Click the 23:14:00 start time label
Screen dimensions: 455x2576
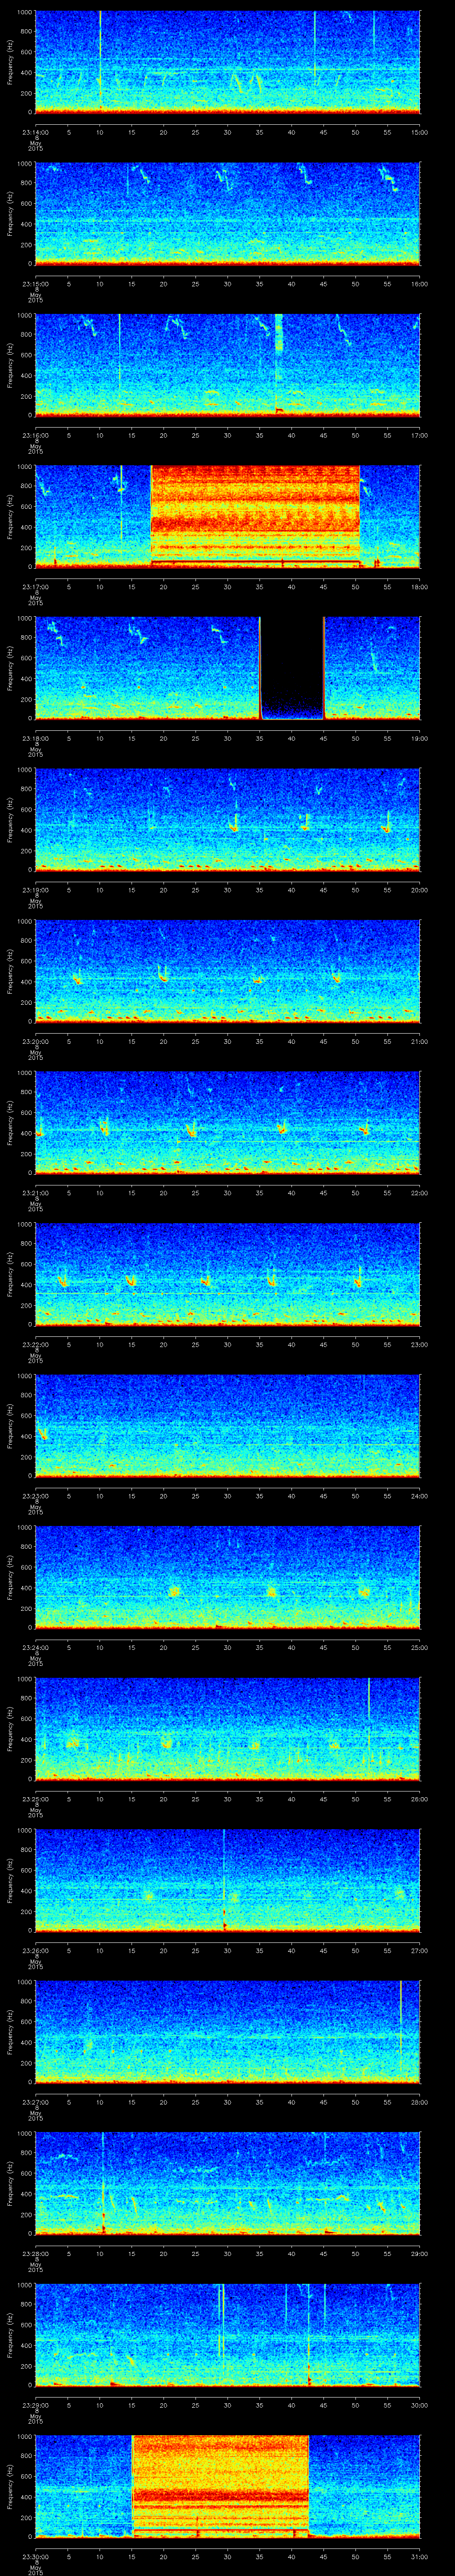click(x=35, y=132)
